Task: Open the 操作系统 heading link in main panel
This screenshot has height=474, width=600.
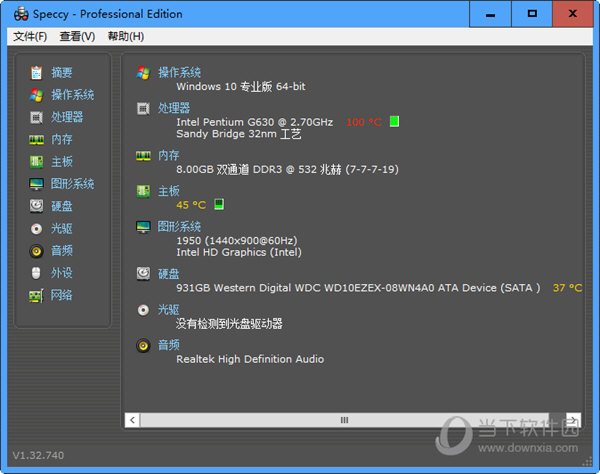Action: pyautogui.click(x=179, y=72)
